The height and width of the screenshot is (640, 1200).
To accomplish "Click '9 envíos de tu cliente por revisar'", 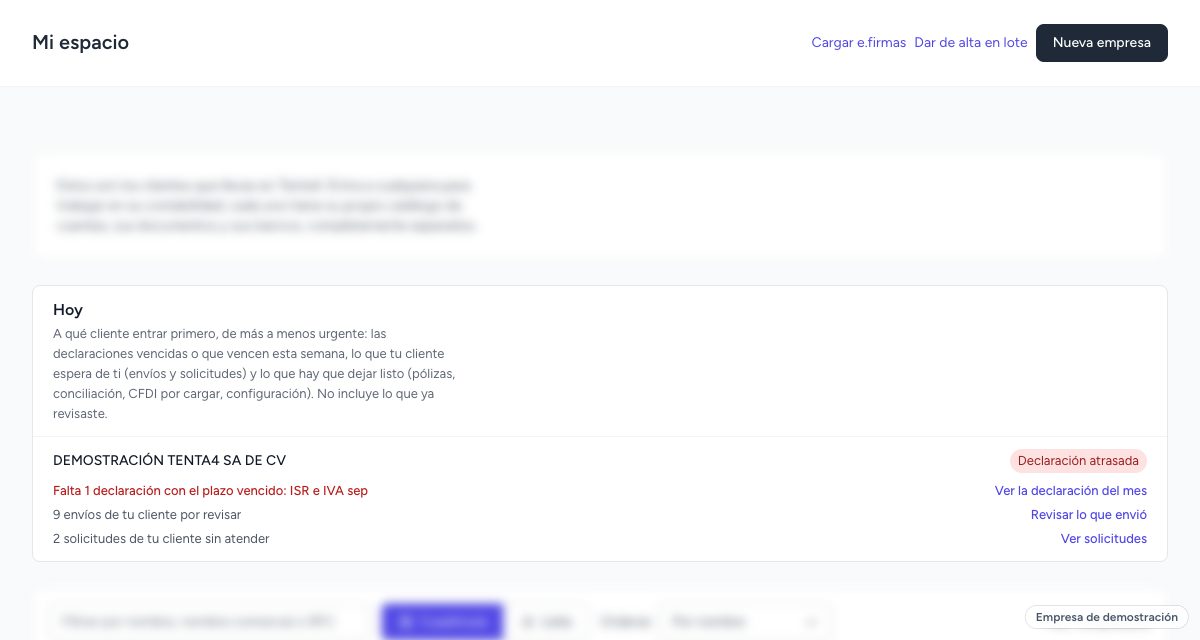I will point(147,515).
